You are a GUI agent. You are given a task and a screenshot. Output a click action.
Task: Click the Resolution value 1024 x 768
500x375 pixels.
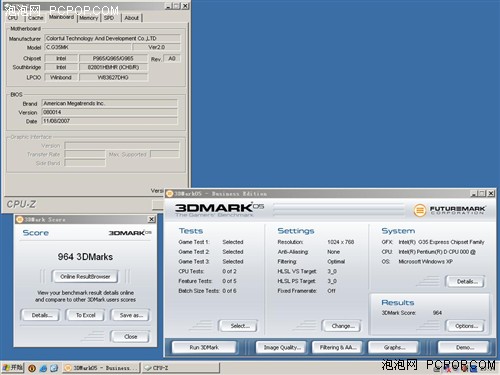coord(341,242)
